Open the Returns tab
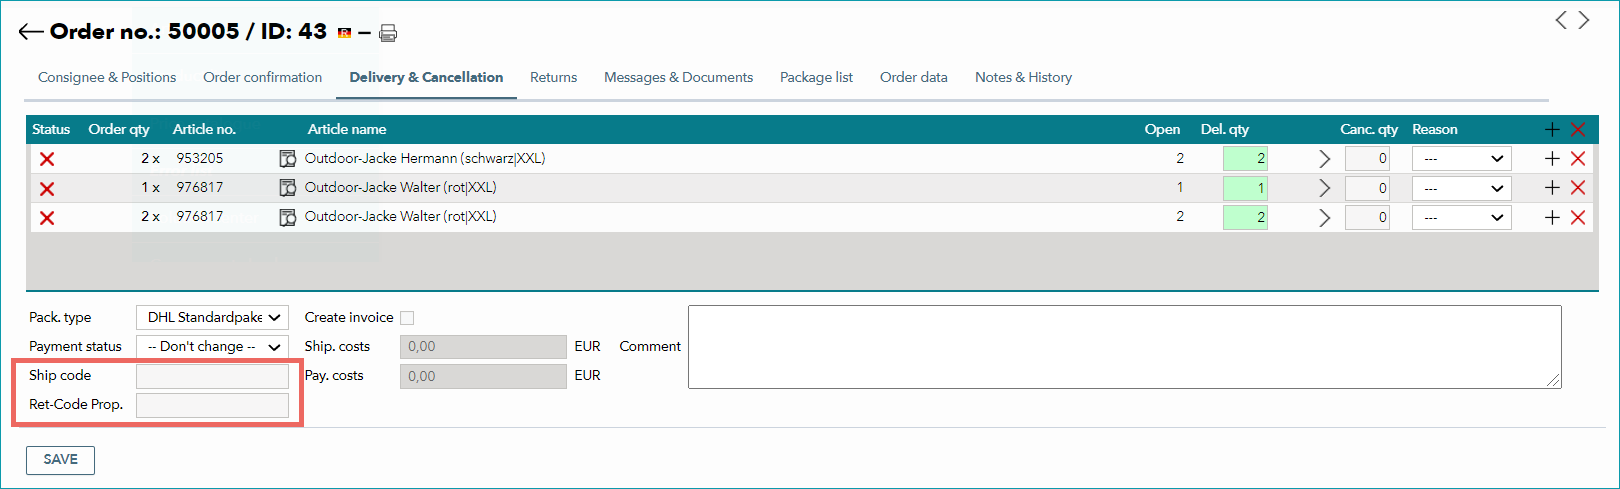The height and width of the screenshot is (489, 1620). click(x=553, y=77)
